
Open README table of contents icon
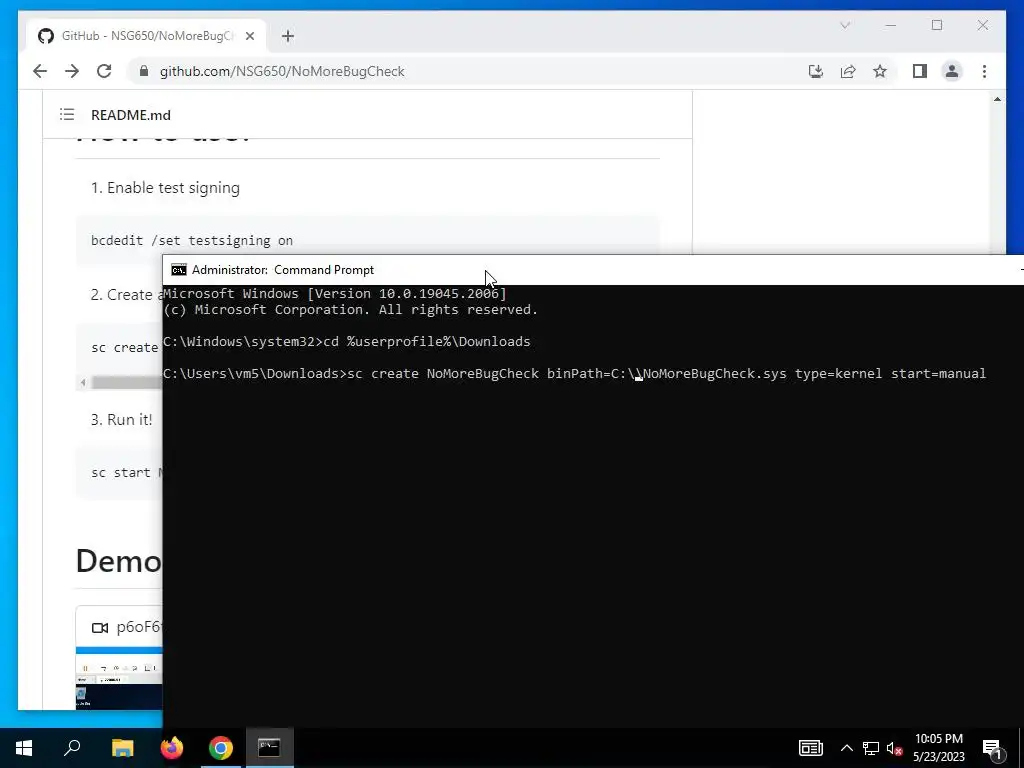click(x=67, y=114)
